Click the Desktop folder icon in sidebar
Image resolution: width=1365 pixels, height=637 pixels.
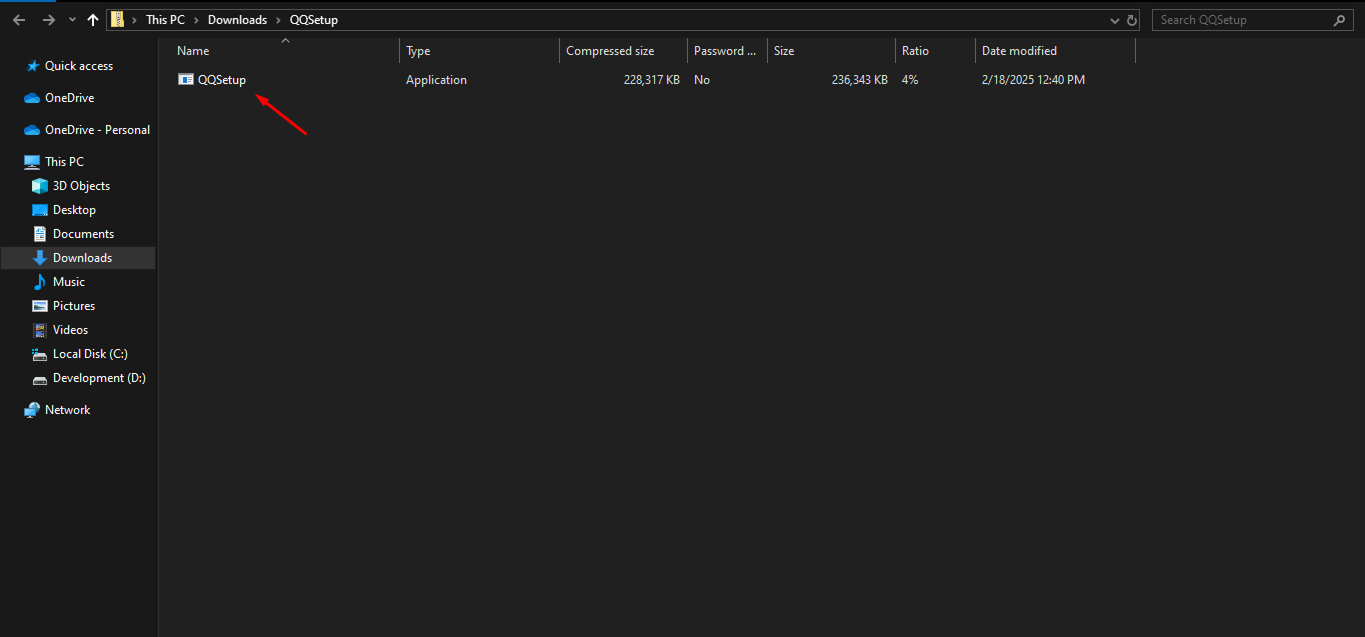[x=40, y=210]
